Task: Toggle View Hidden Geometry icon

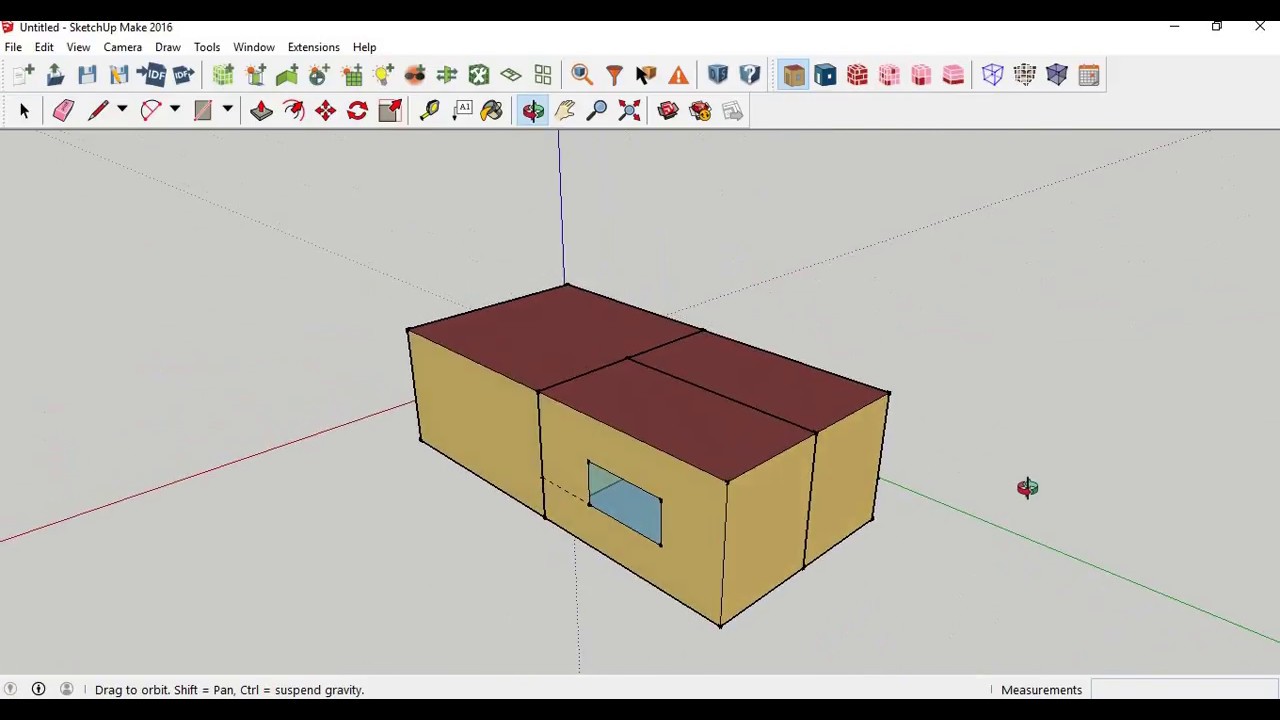Action: 1024,75
